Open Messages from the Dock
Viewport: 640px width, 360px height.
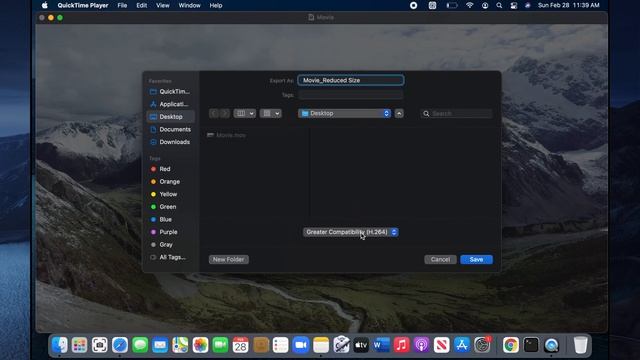point(140,345)
